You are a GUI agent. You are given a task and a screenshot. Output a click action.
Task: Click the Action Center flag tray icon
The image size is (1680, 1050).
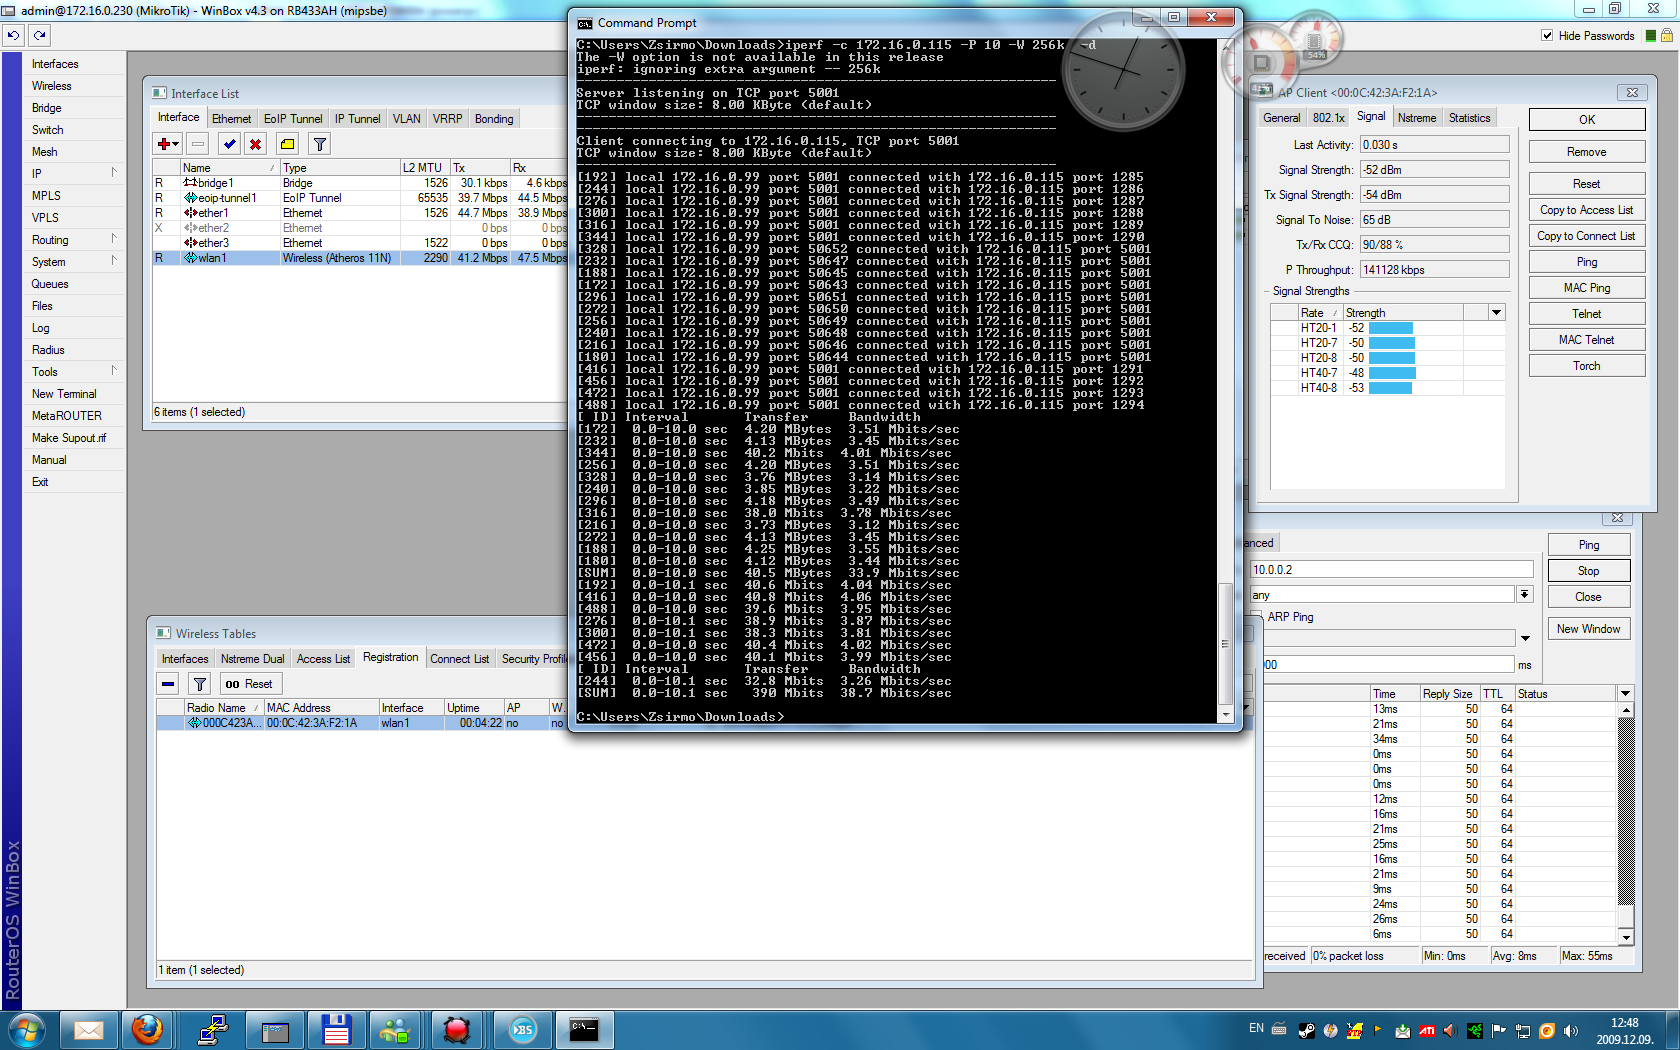click(x=1499, y=1031)
